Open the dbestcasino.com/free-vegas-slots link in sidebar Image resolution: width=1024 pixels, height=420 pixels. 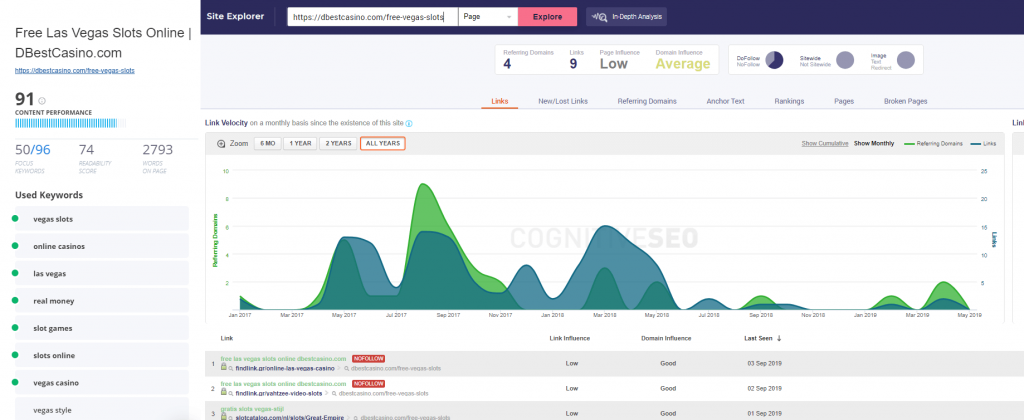pos(74,70)
